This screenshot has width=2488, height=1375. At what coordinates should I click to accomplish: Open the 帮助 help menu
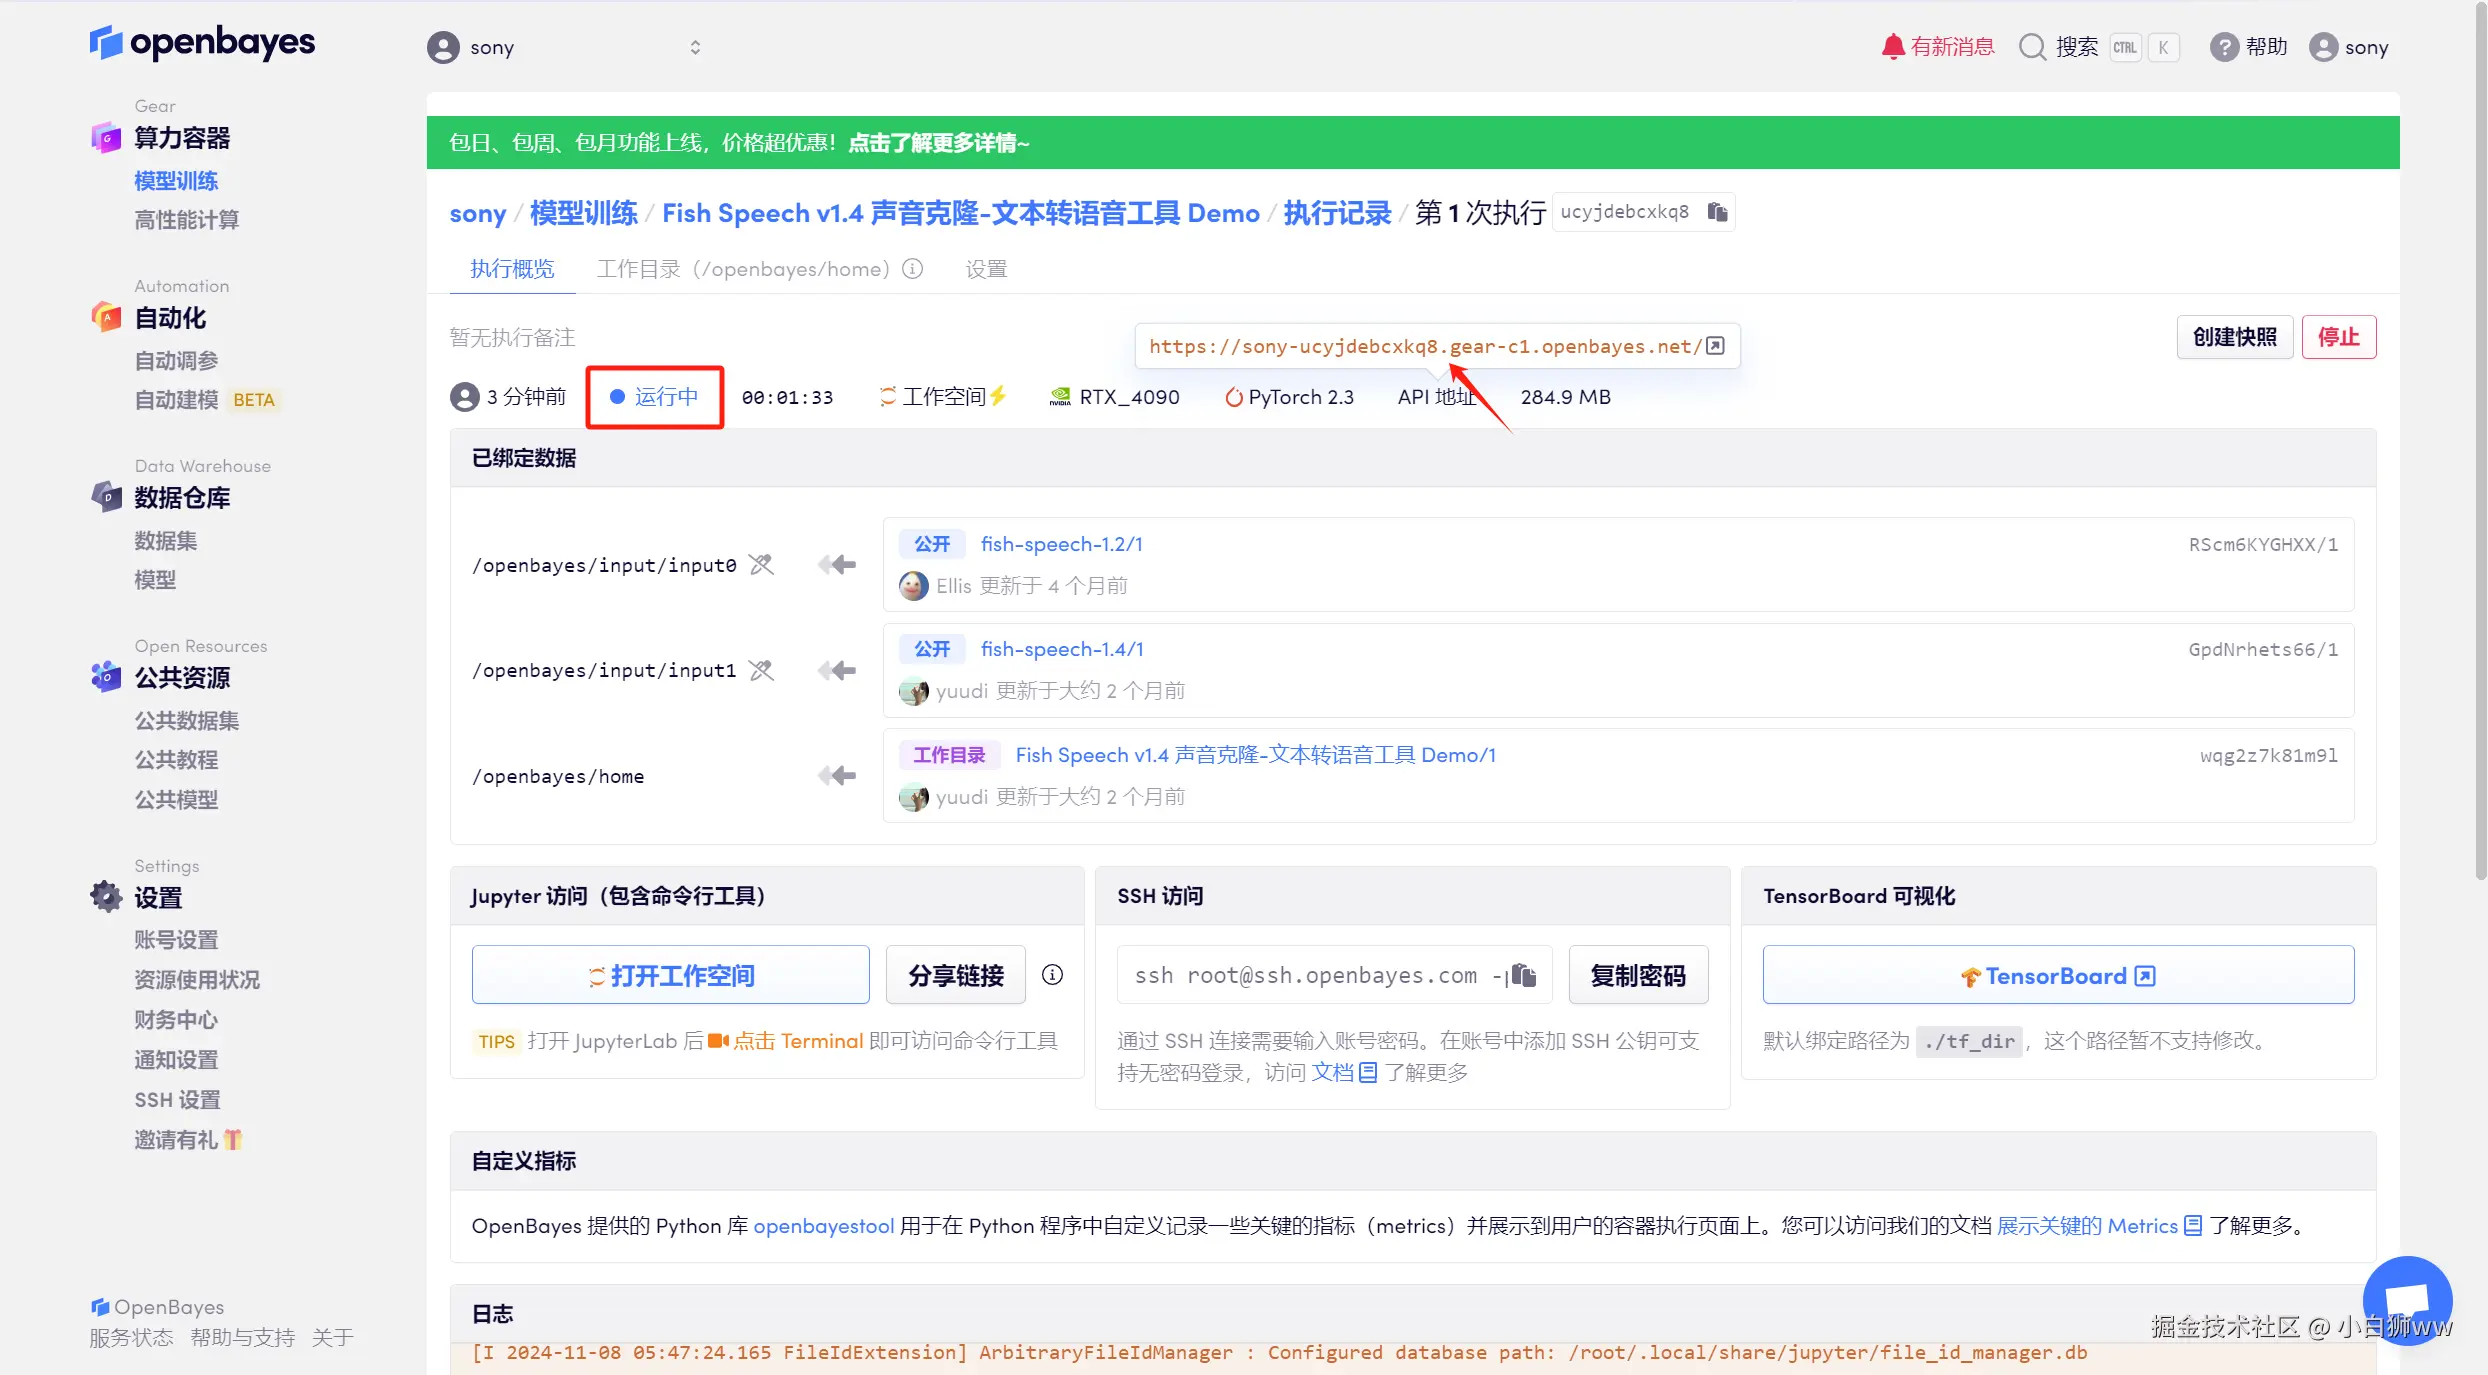[x=2249, y=47]
